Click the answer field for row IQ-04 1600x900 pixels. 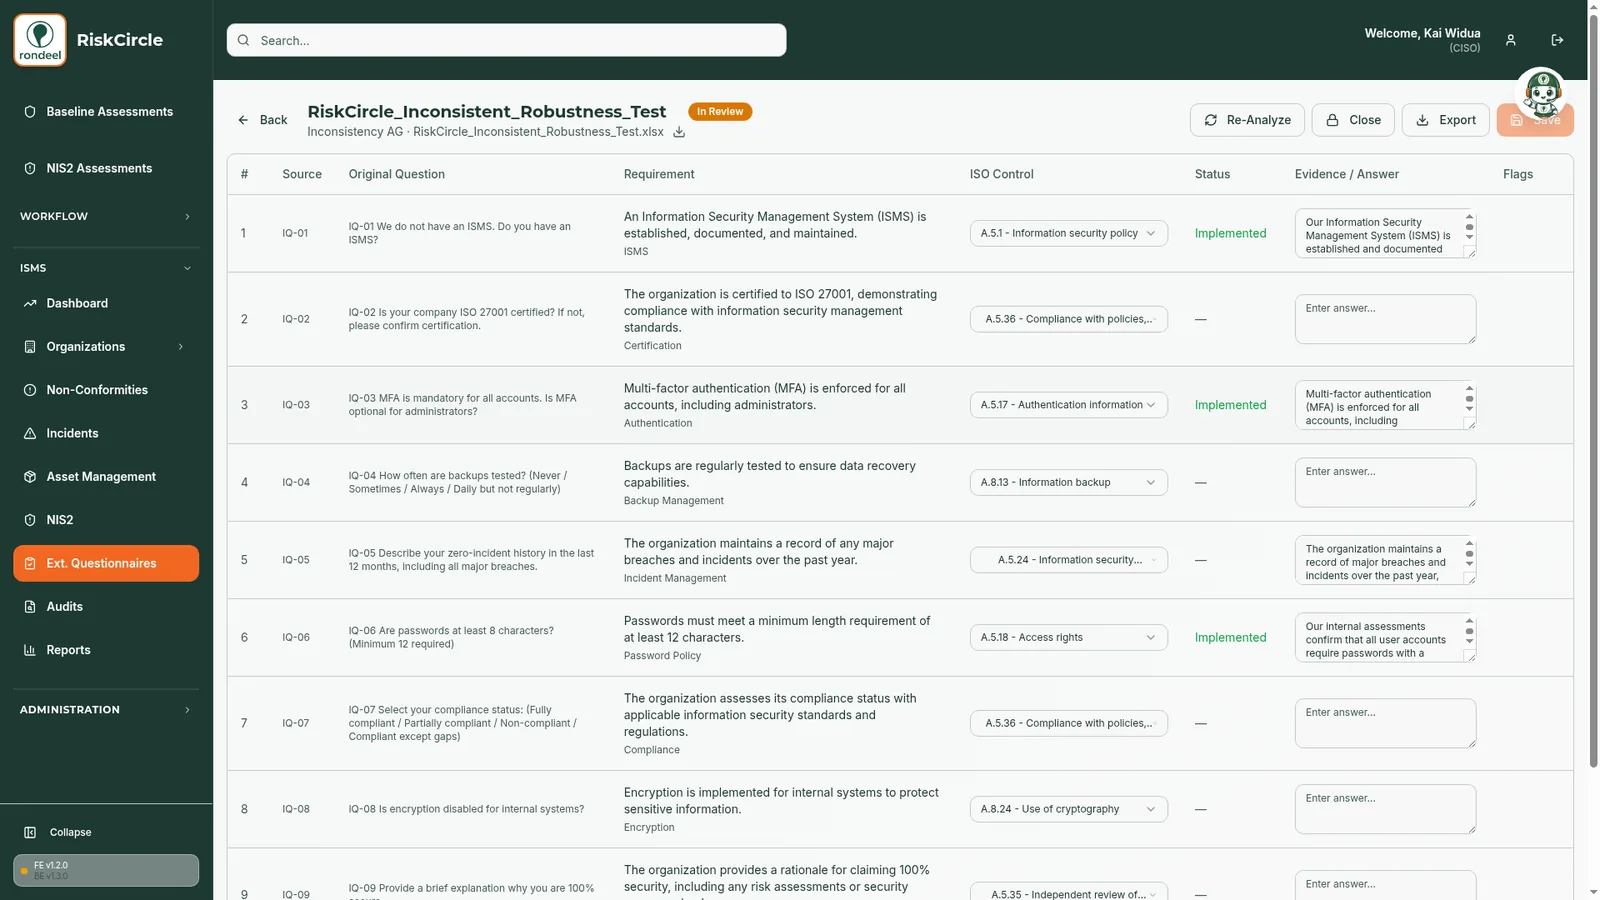tap(1385, 482)
